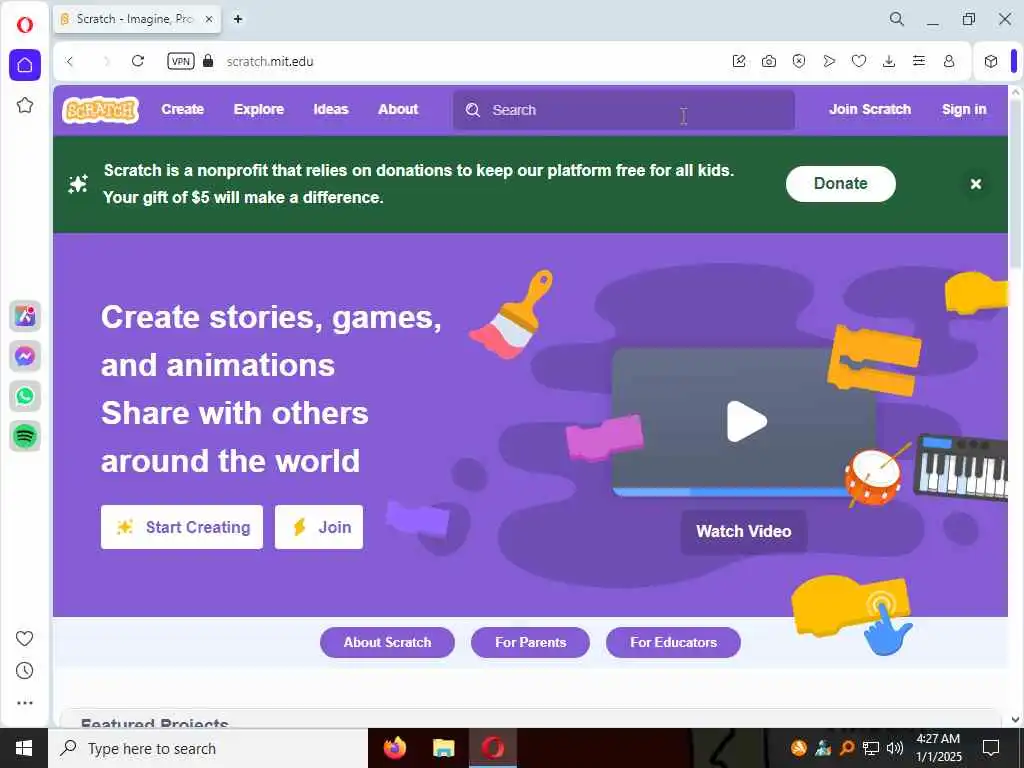
Task: Open the notifications action center icon
Action: click(x=991, y=748)
